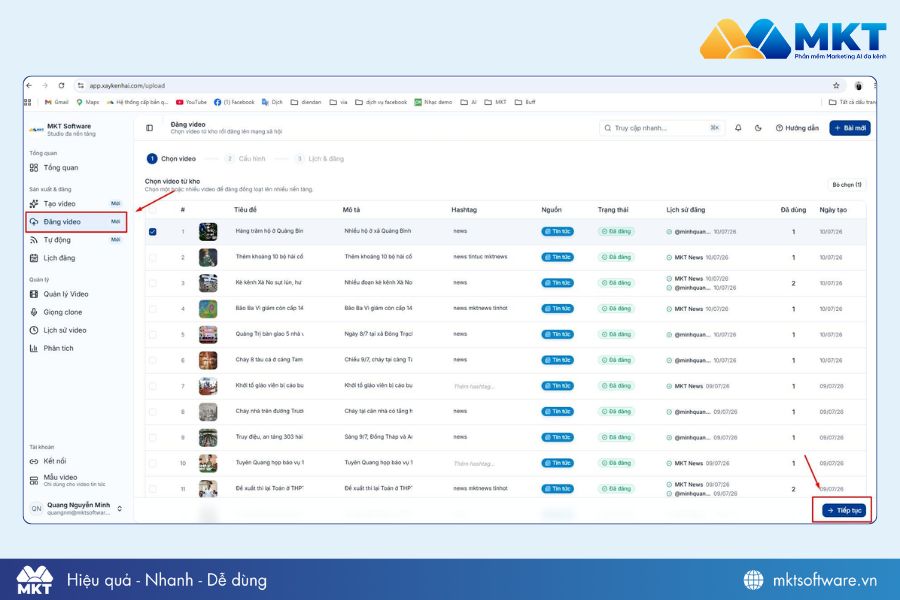Viewport: 900px width, 600px height.
Task: Reload the page in browser
Action: pos(61,86)
